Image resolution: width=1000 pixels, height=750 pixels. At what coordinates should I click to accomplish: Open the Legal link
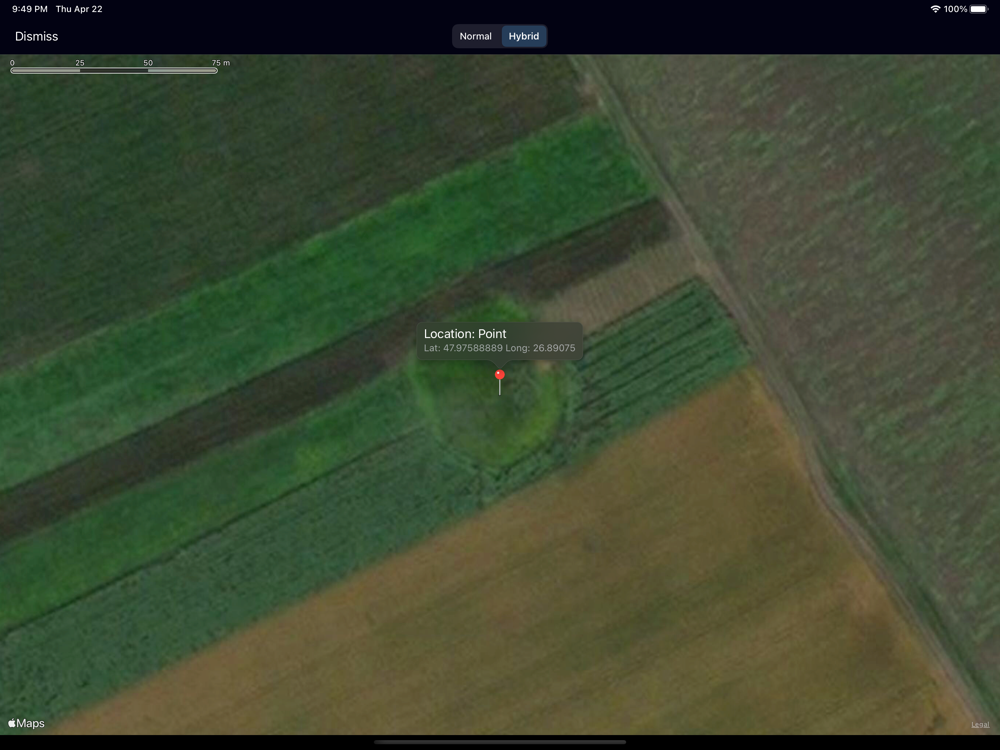point(980,724)
